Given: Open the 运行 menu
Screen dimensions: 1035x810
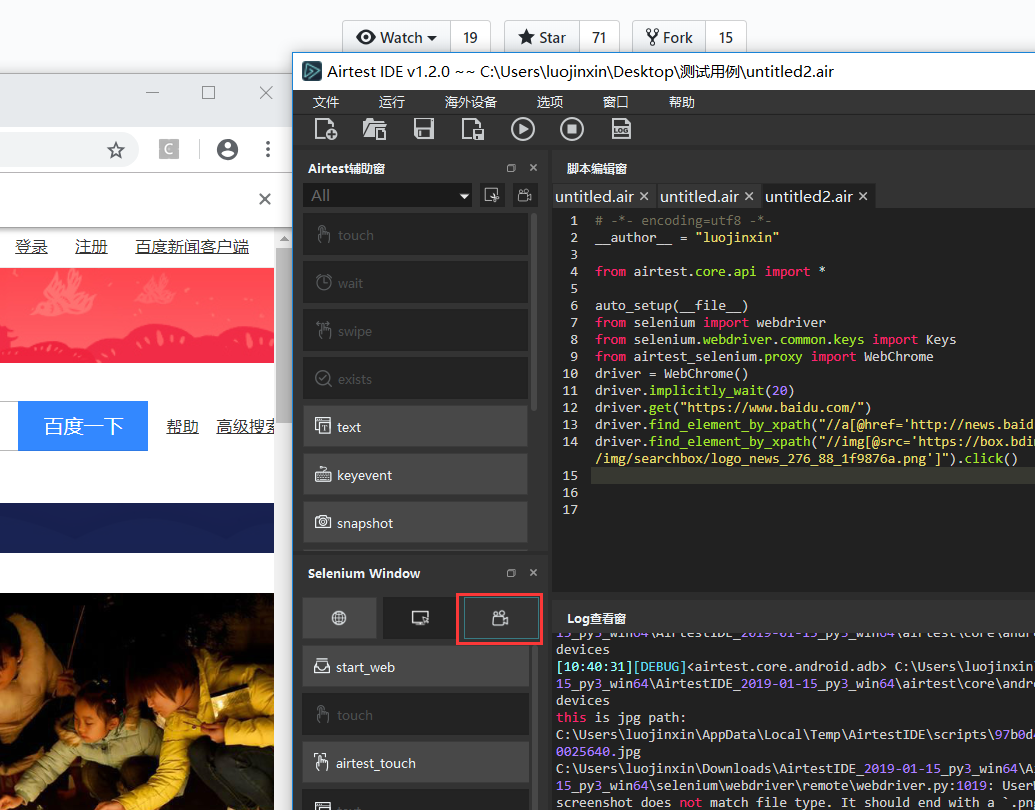Looking at the screenshot, I should point(392,102).
